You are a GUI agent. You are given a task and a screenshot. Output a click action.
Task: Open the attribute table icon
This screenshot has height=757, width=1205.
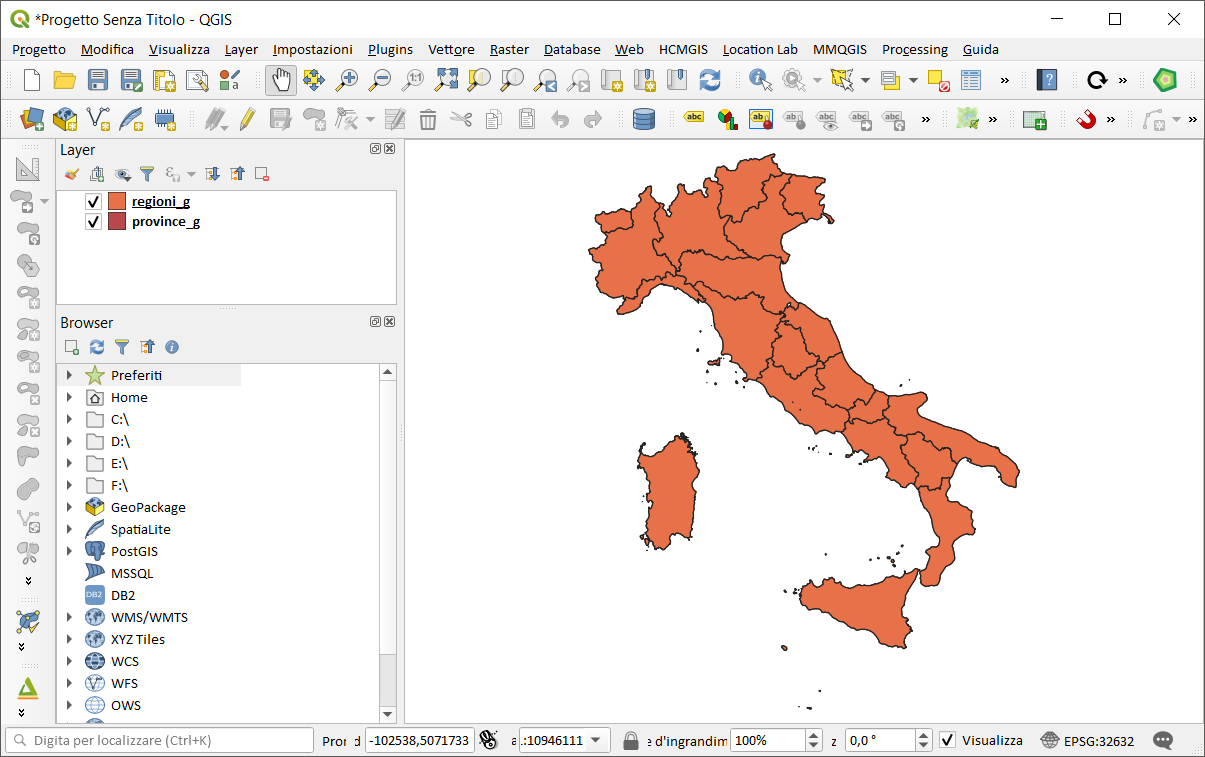[x=971, y=80]
